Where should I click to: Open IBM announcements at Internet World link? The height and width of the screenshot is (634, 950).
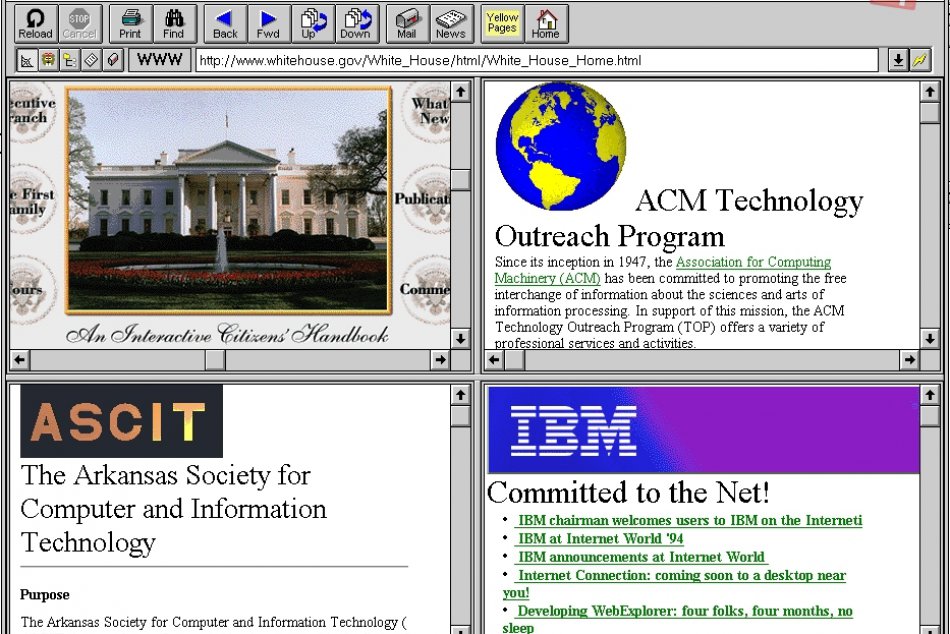pyautogui.click(x=642, y=557)
